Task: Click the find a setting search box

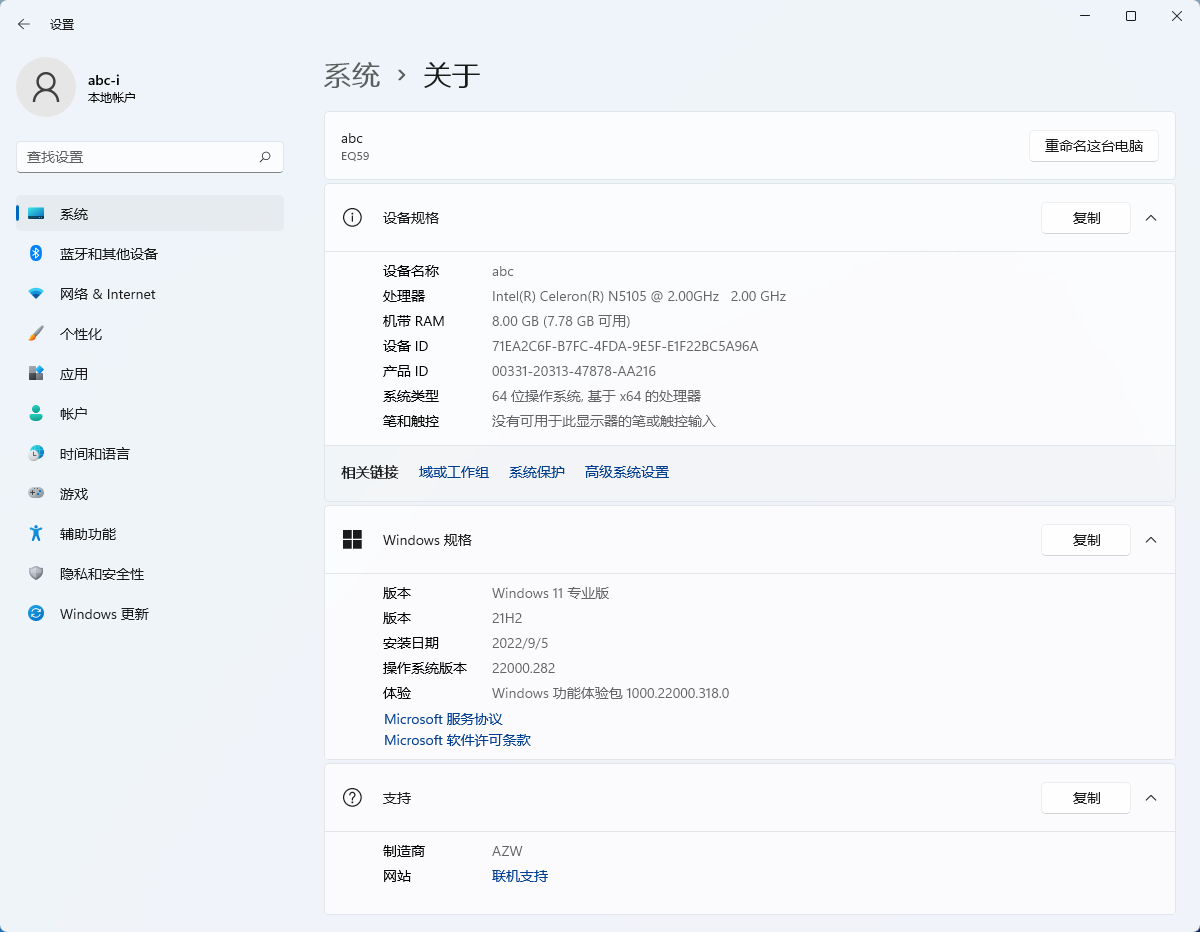Action: (140, 157)
